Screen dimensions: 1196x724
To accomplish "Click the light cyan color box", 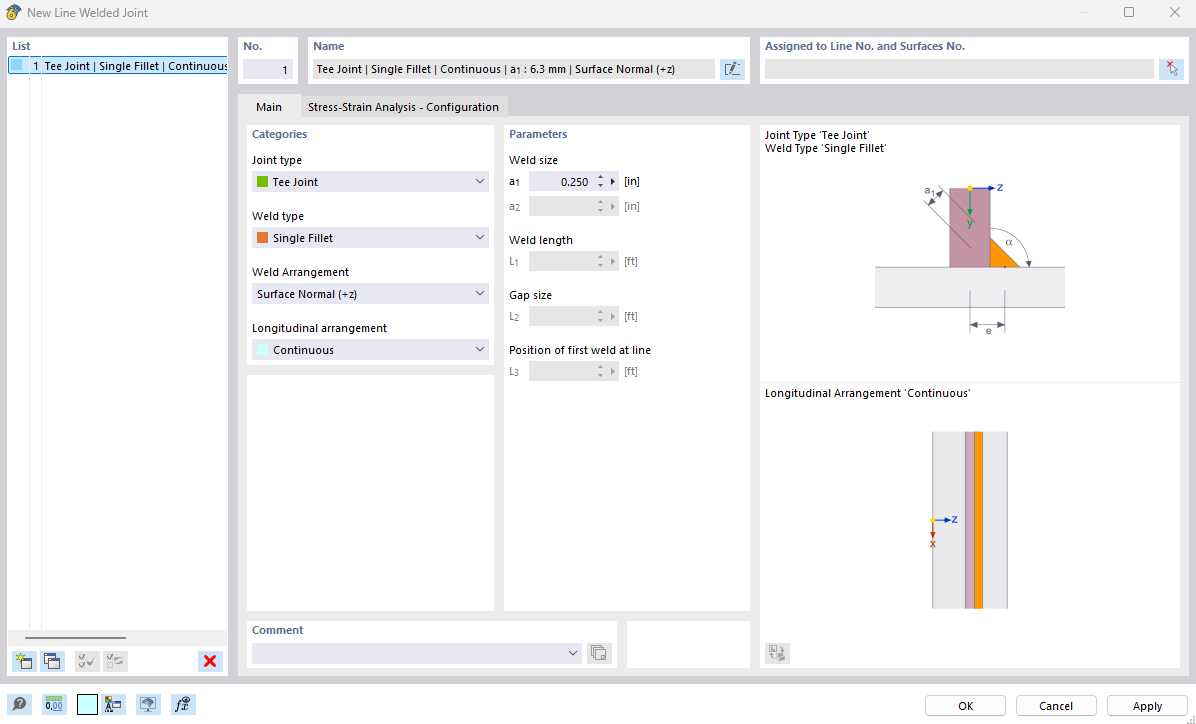I will click(88, 704).
